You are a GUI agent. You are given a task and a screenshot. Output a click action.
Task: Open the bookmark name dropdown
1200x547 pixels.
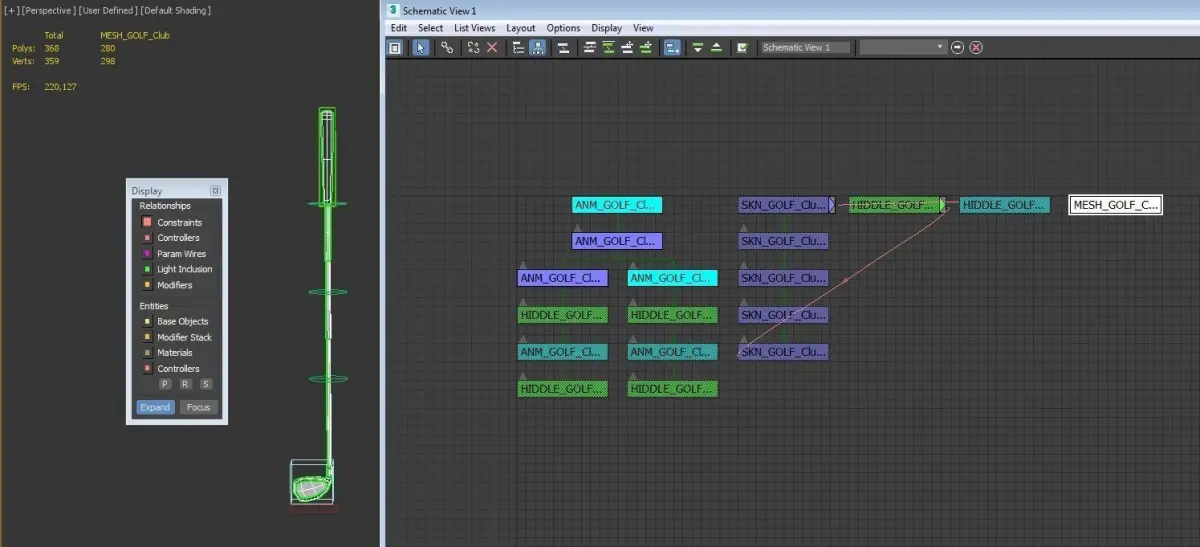point(903,47)
